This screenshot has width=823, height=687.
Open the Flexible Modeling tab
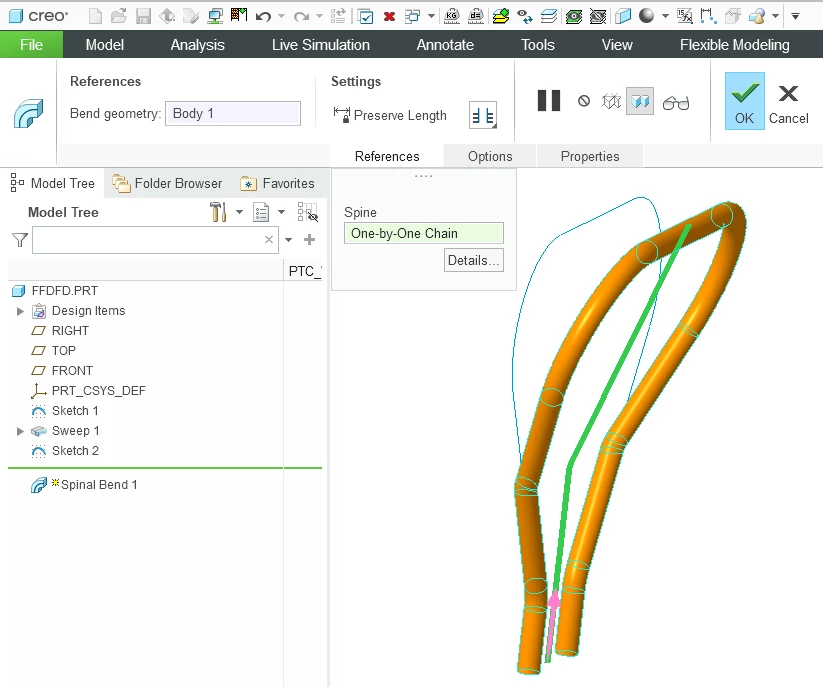pyautogui.click(x=734, y=45)
